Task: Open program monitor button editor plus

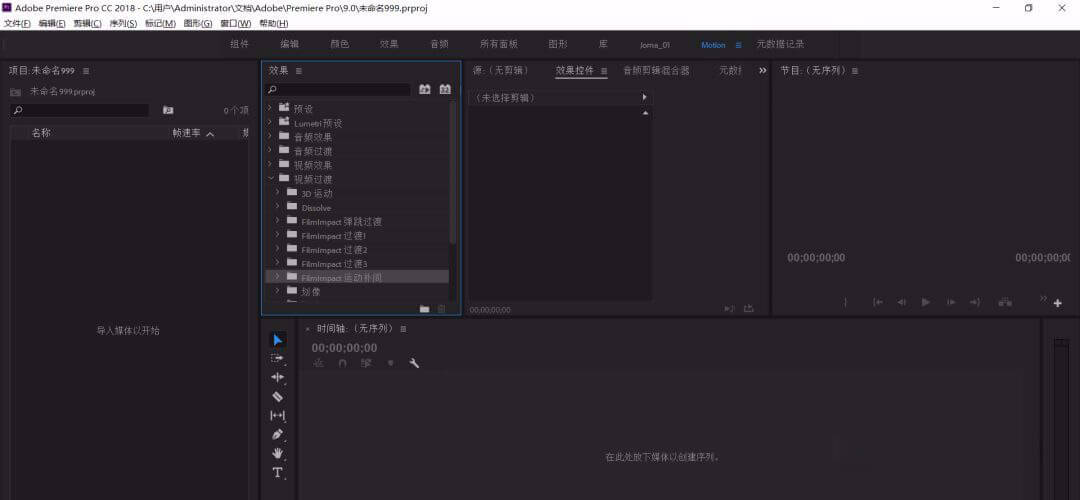Action: (1058, 303)
